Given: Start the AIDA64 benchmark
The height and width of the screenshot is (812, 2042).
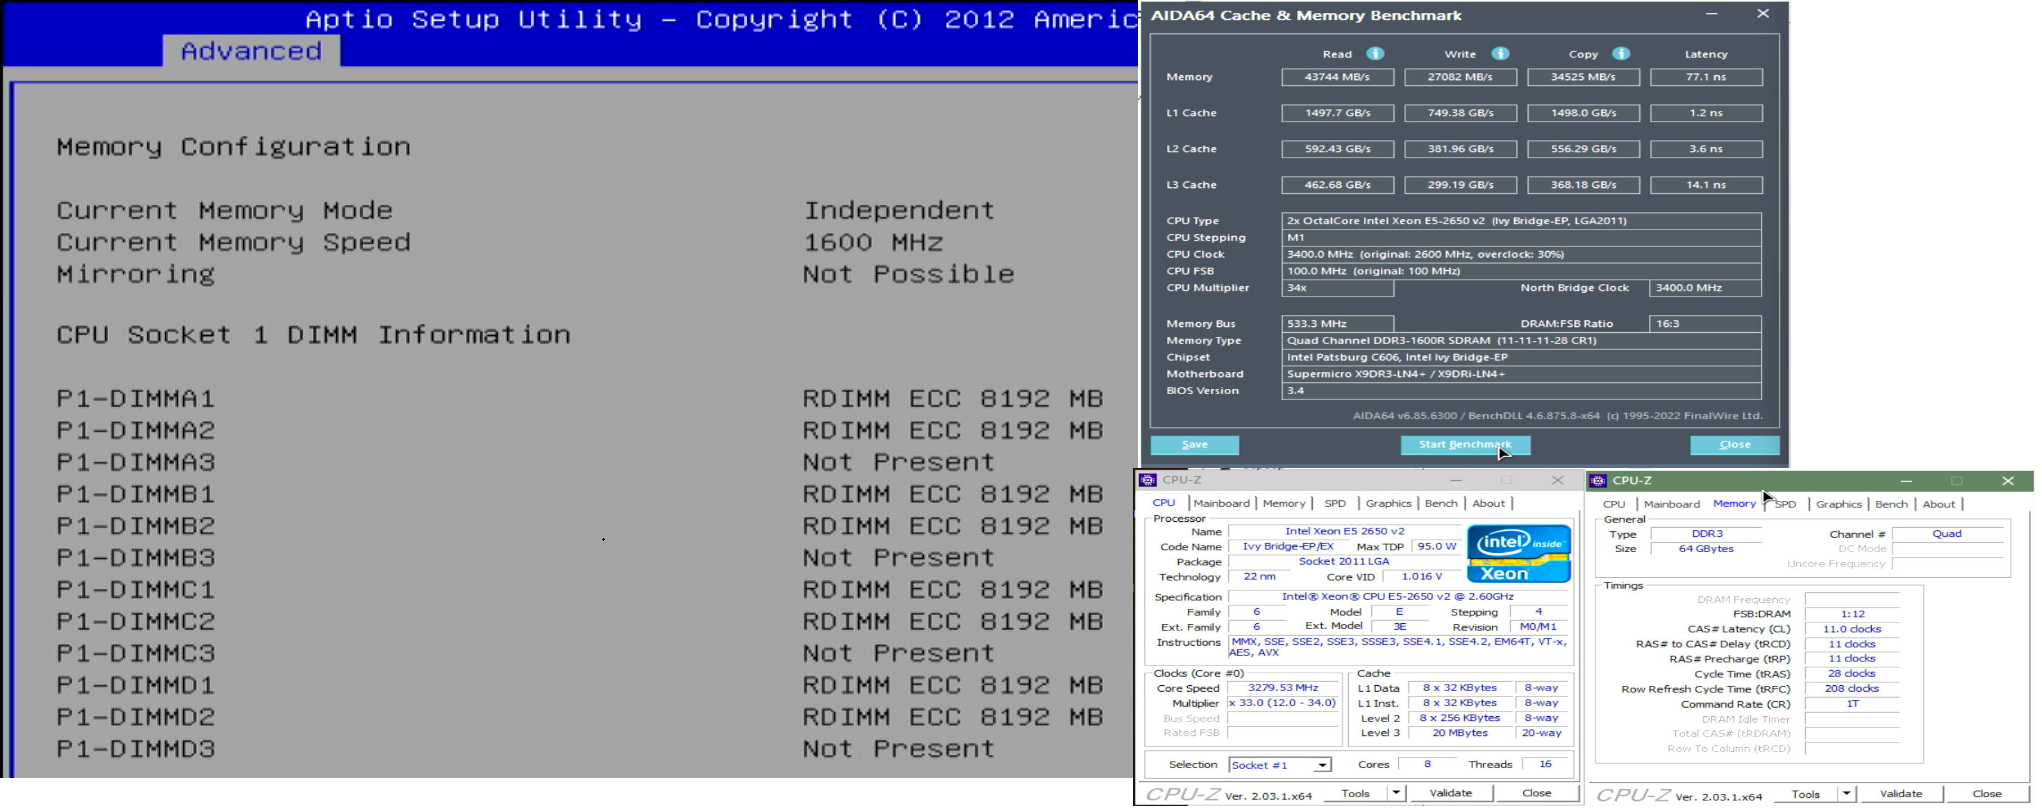Looking at the screenshot, I should pos(1465,445).
